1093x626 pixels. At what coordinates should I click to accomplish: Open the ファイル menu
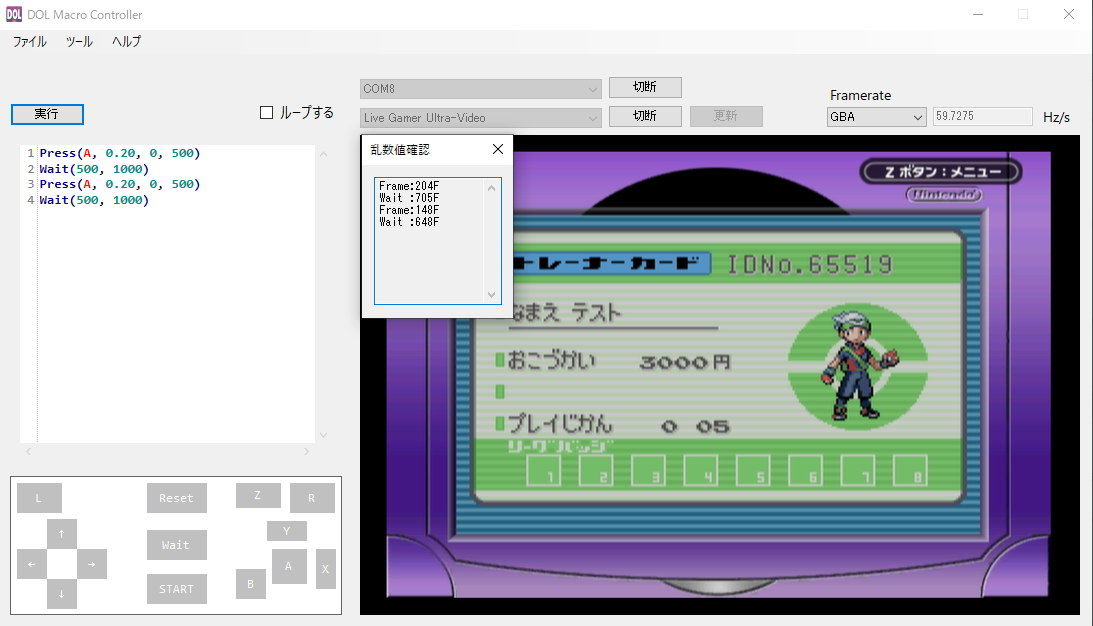click(29, 42)
